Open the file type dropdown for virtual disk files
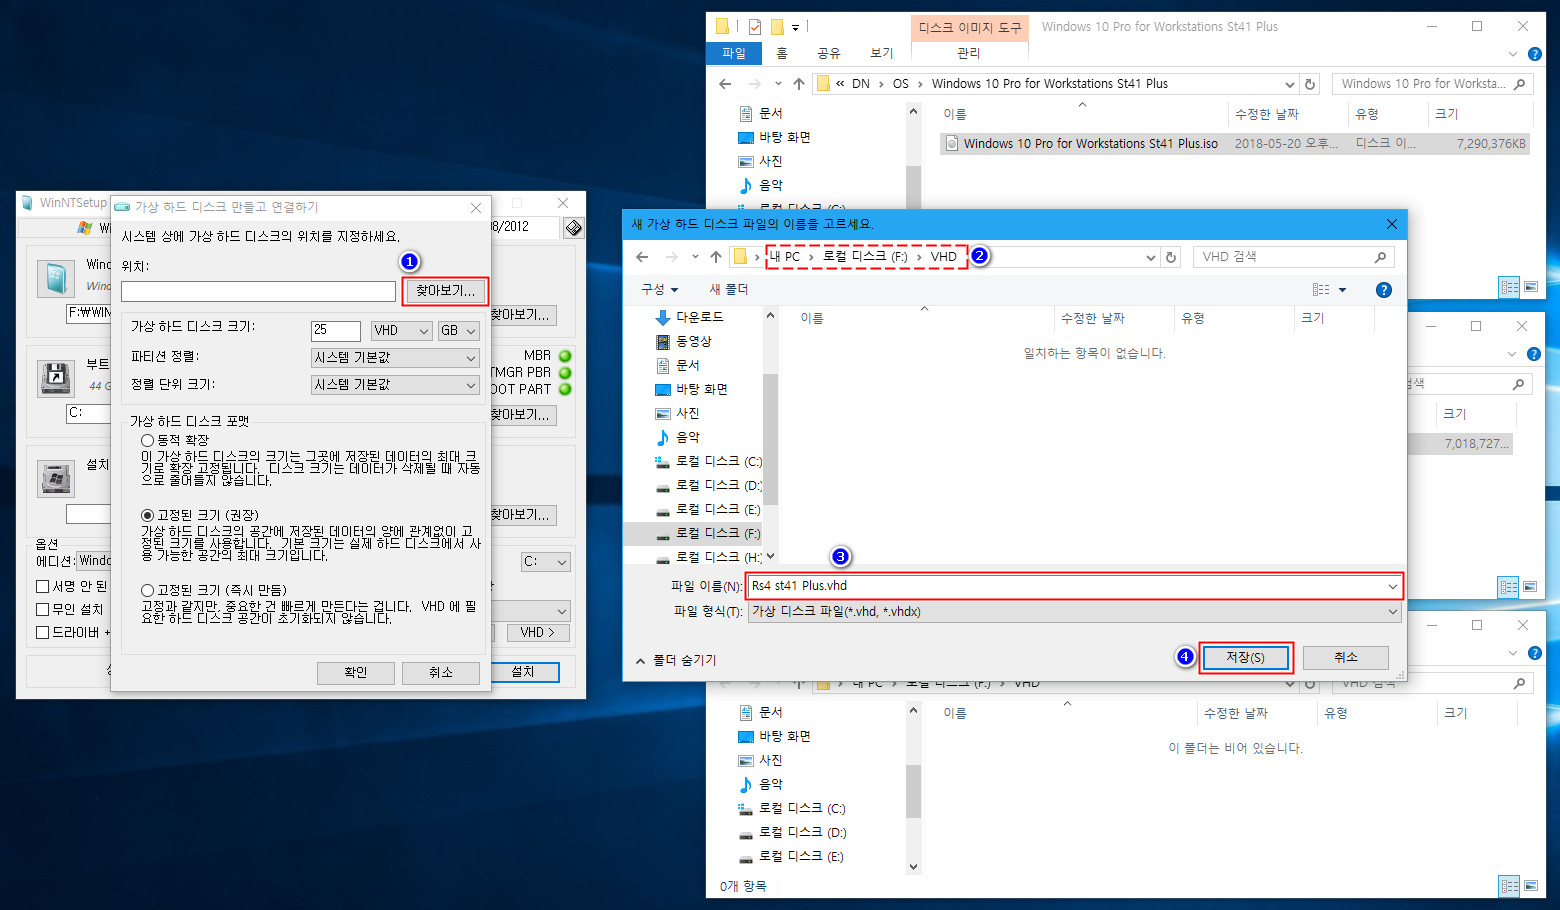This screenshot has height=910, width=1560. (x=1074, y=612)
